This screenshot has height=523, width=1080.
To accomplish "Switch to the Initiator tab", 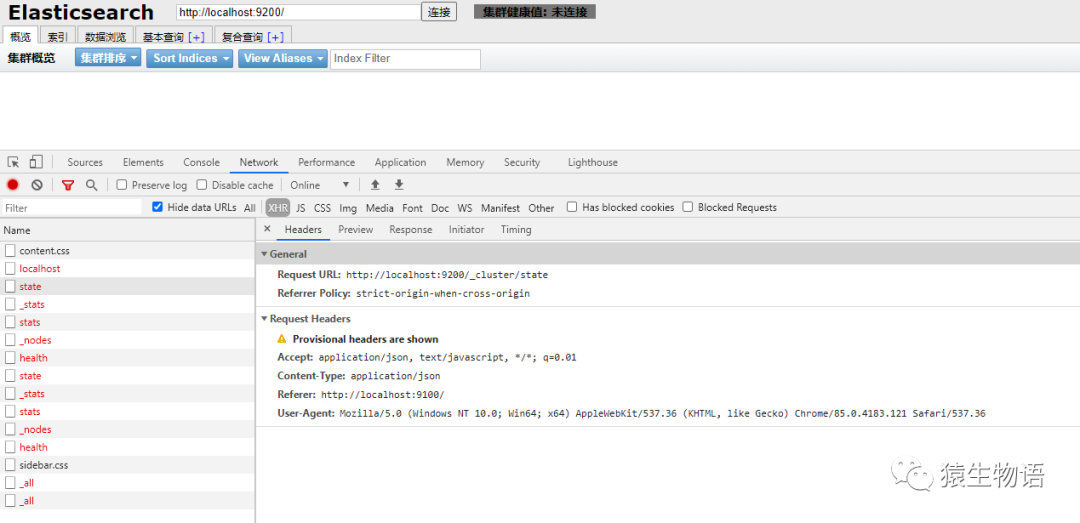I will click(x=466, y=229).
